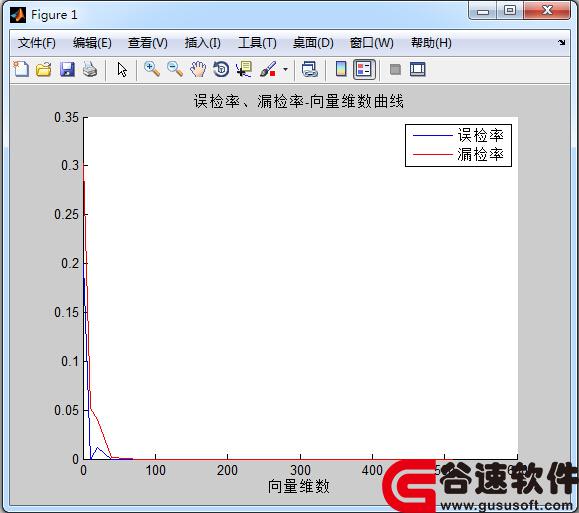Image resolution: width=579 pixels, height=513 pixels.
Task: Click the New Figure icon
Action: tap(21, 69)
